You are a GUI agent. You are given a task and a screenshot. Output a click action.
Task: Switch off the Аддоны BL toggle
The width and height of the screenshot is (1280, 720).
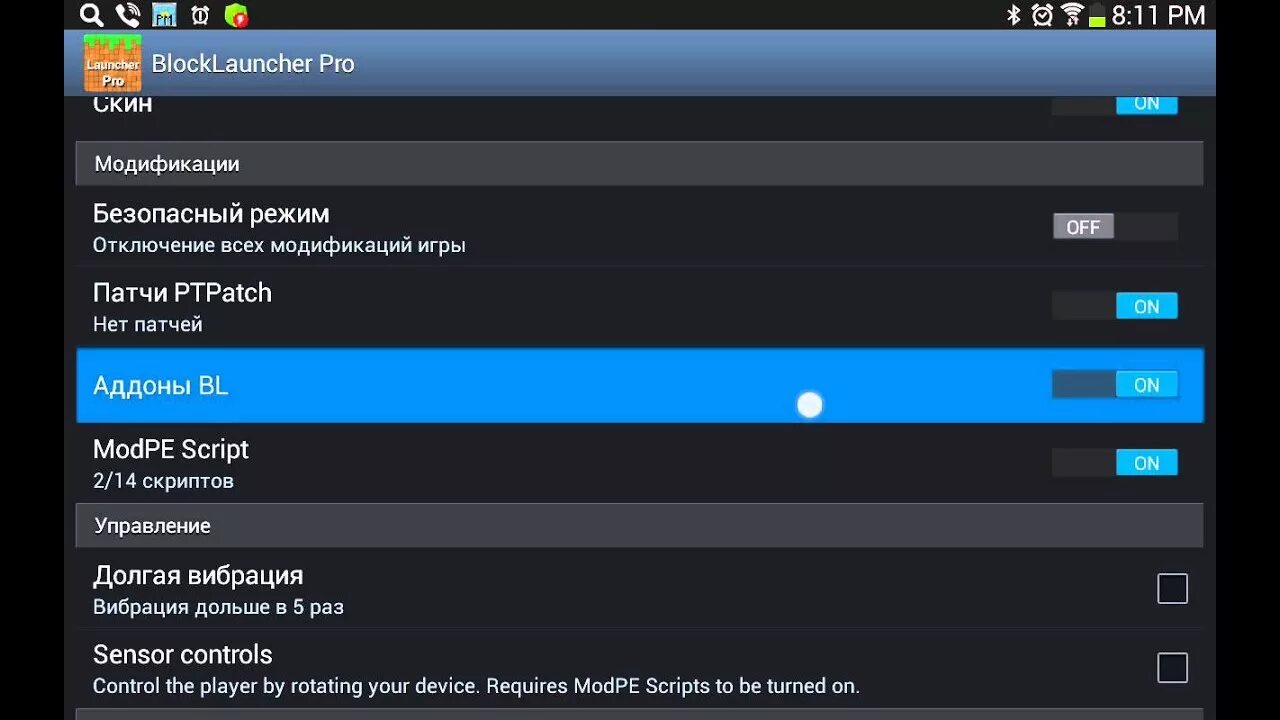click(x=1115, y=385)
